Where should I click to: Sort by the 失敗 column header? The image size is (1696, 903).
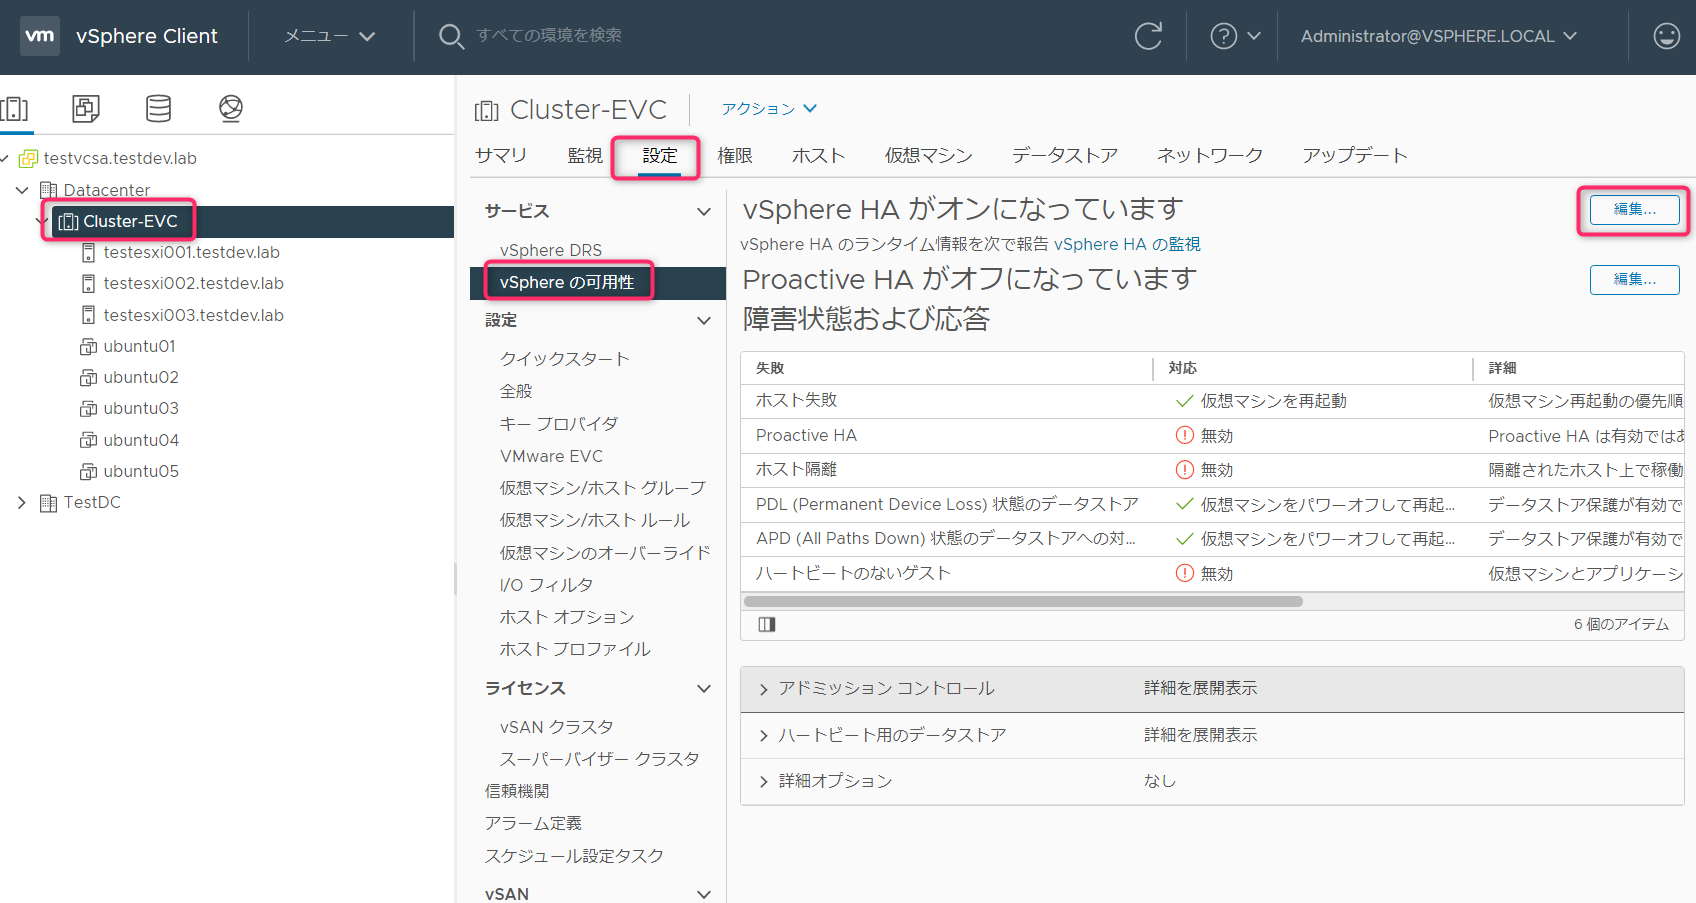click(x=770, y=368)
